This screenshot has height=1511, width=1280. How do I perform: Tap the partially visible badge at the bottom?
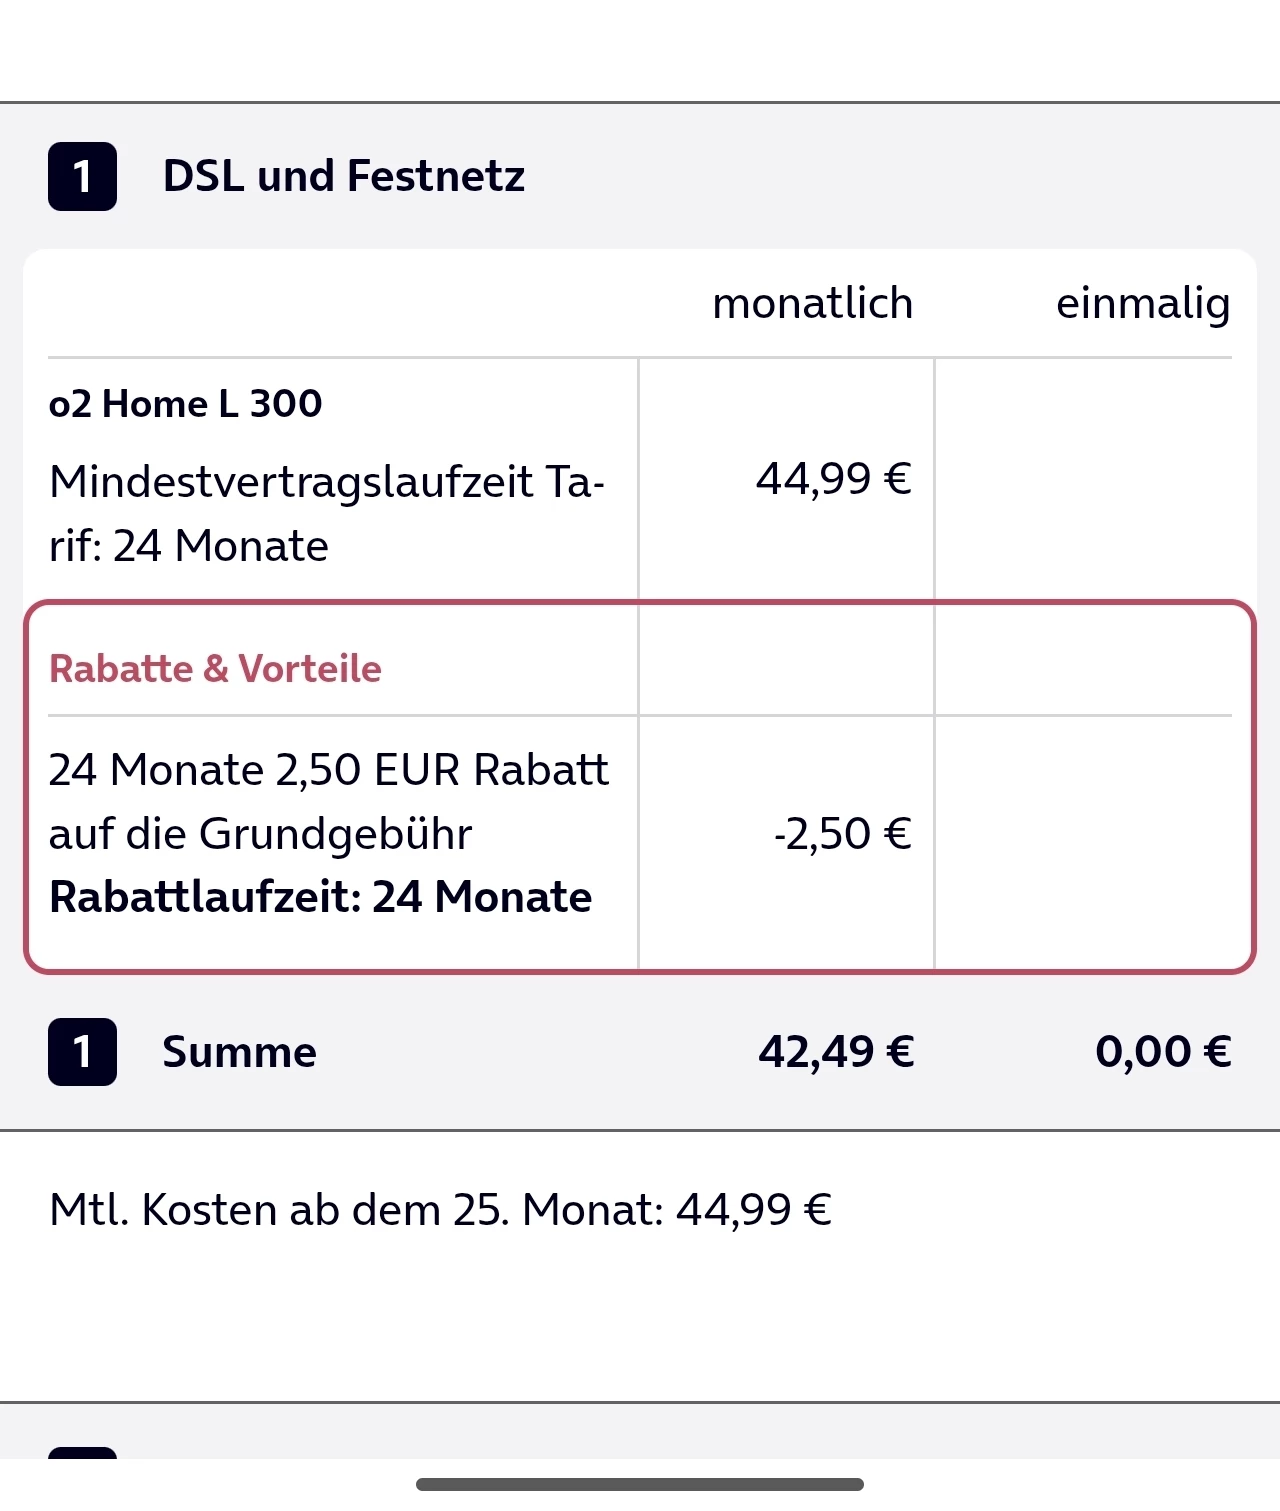click(82, 1452)
